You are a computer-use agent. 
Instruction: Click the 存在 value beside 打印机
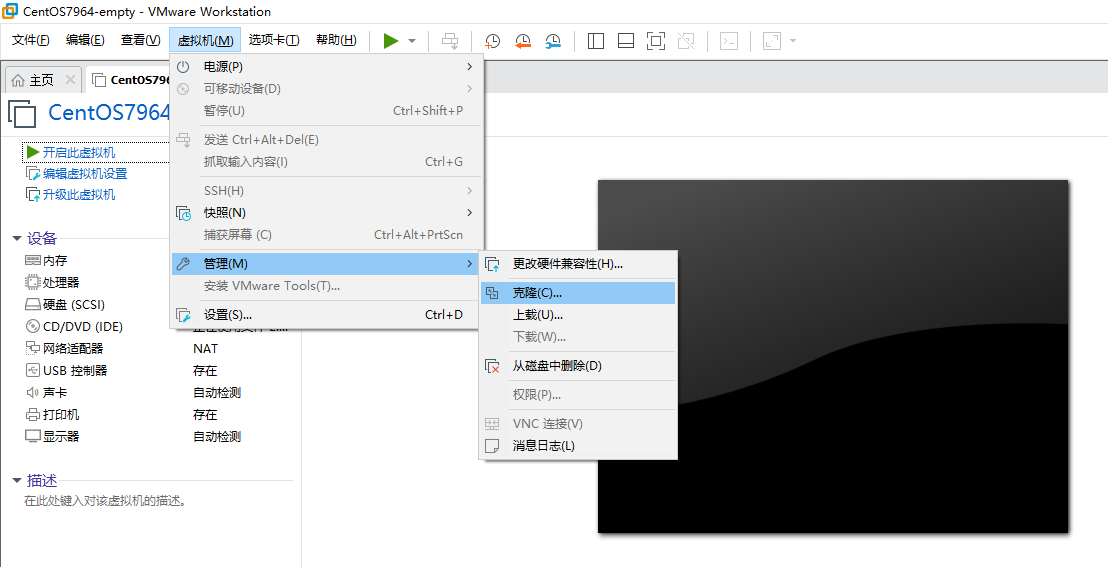click(x=205, y=414)
